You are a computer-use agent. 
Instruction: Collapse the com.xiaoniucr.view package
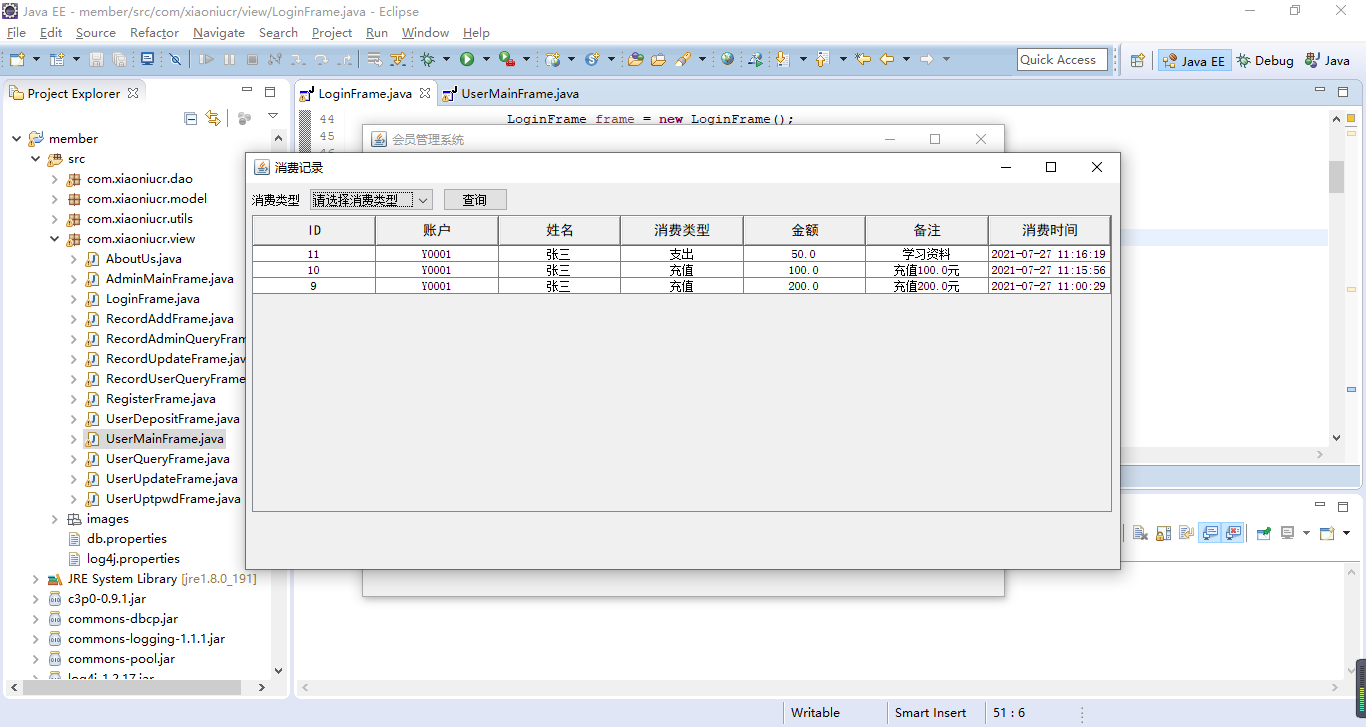55,239
